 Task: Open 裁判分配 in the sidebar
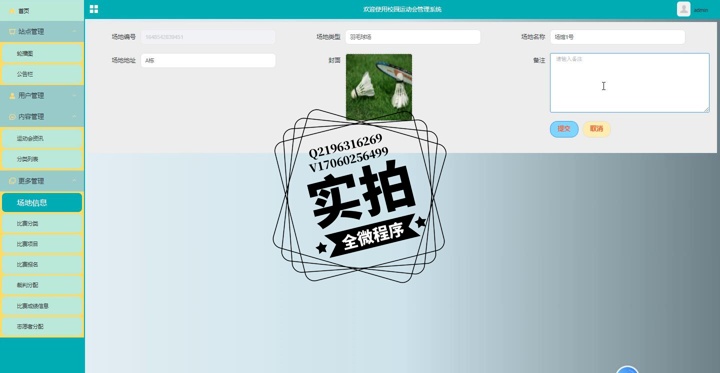pos(42,285)
